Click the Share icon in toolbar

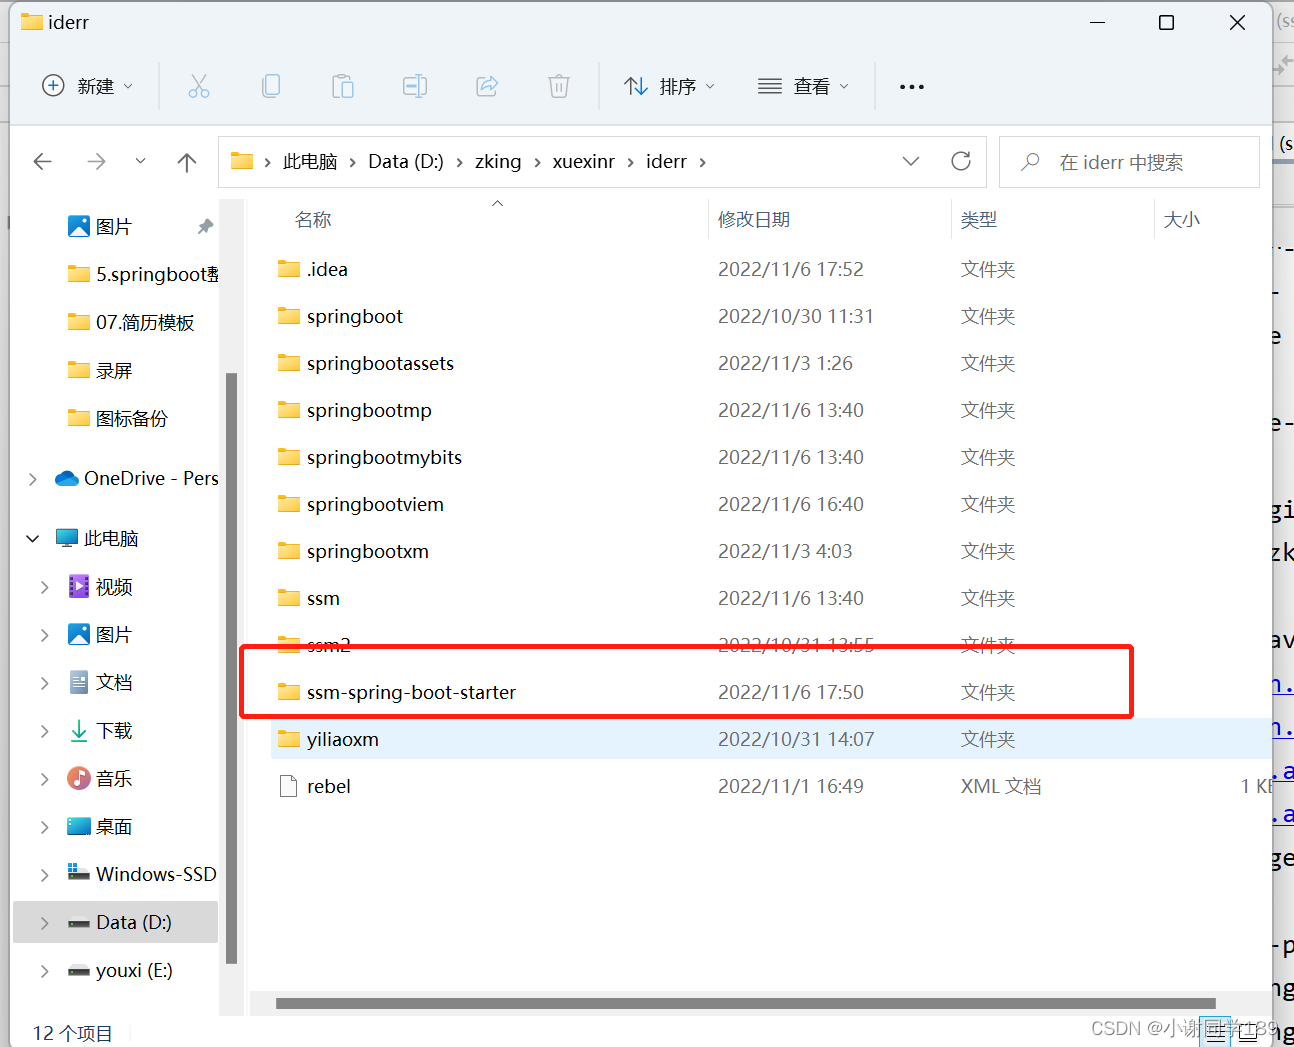coord(487,87)
